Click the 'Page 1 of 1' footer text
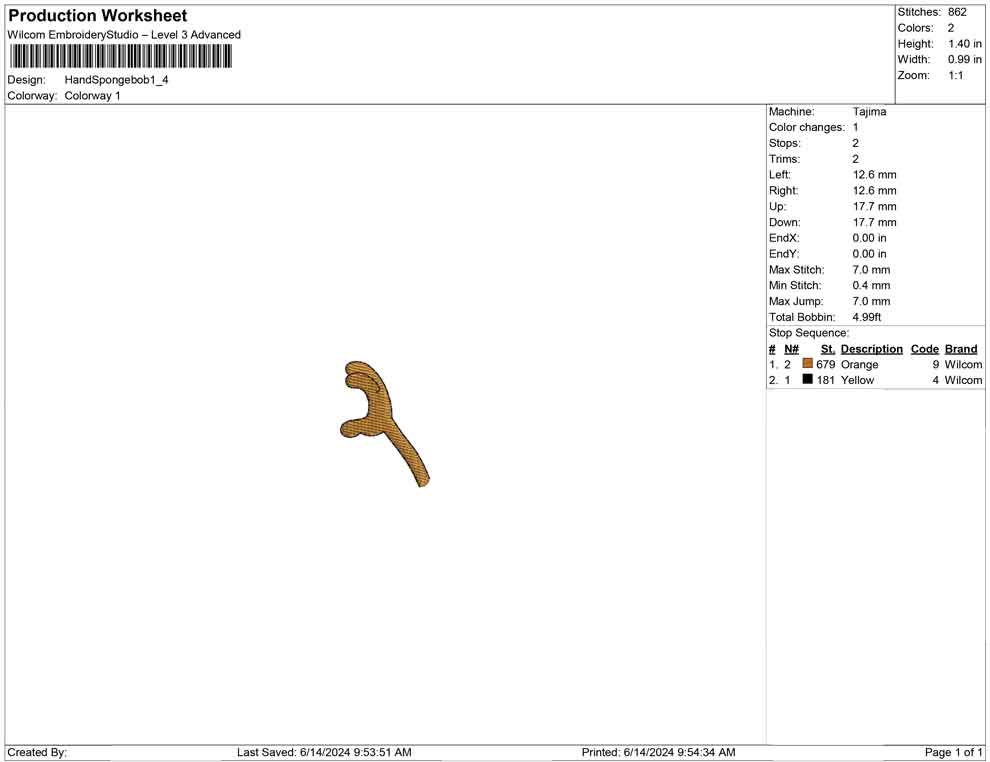The height and width of the screenshot is (762, 990). click(953, 753)
